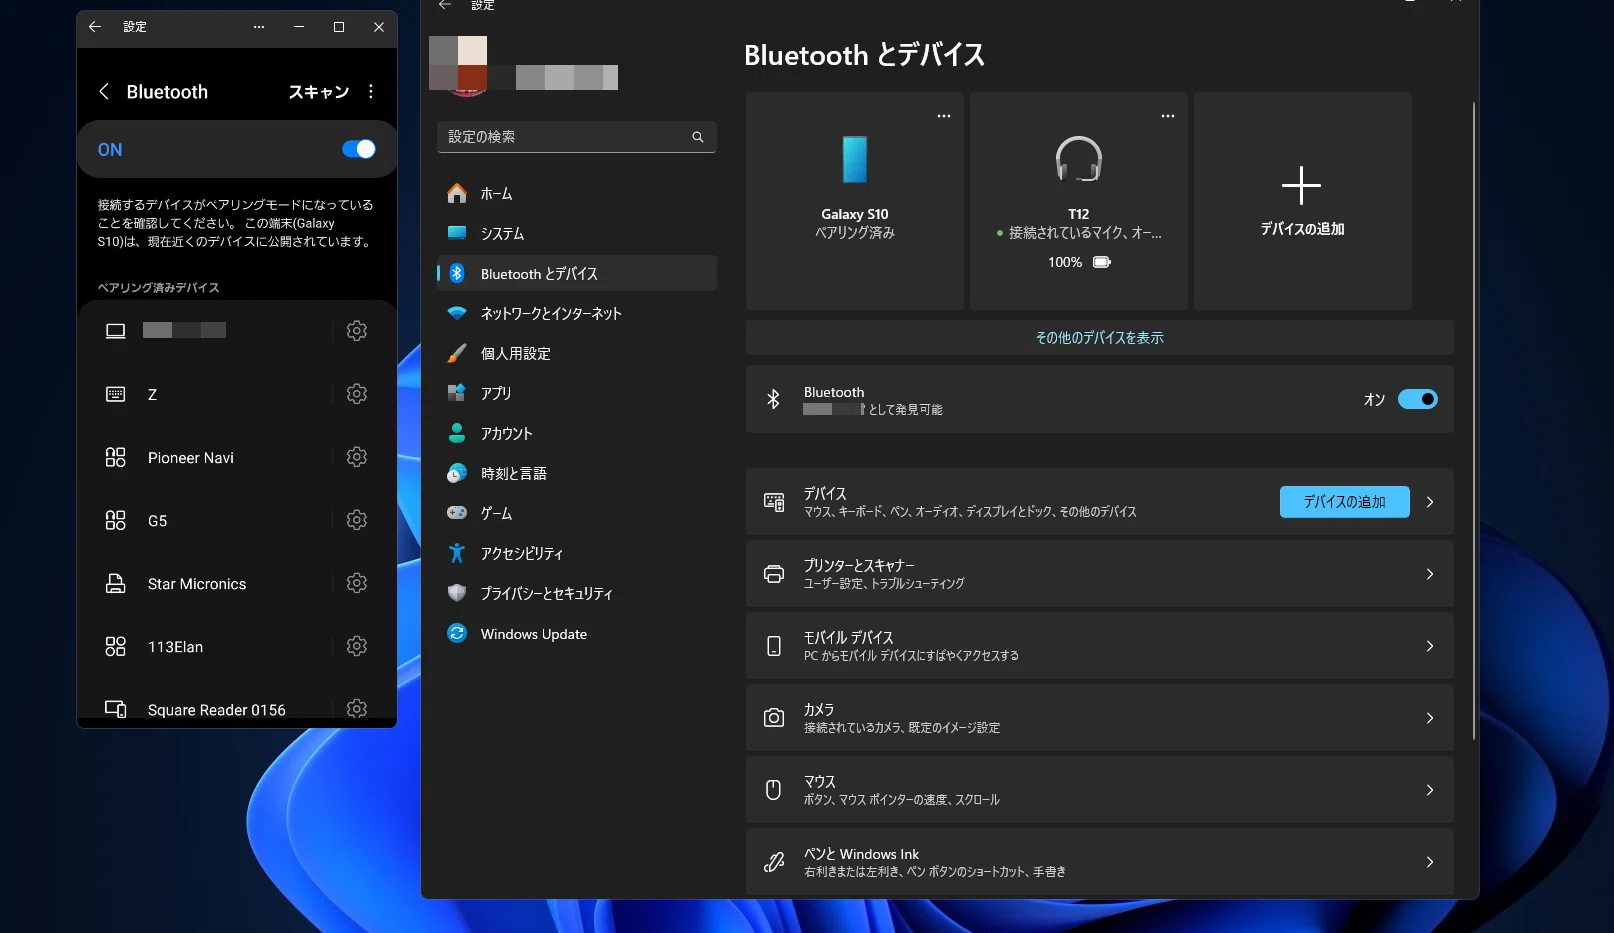The height and width of the screenshot is (933, 1614).
Task: Open gear for the blurred laptop device
Action: coord(356,331)
